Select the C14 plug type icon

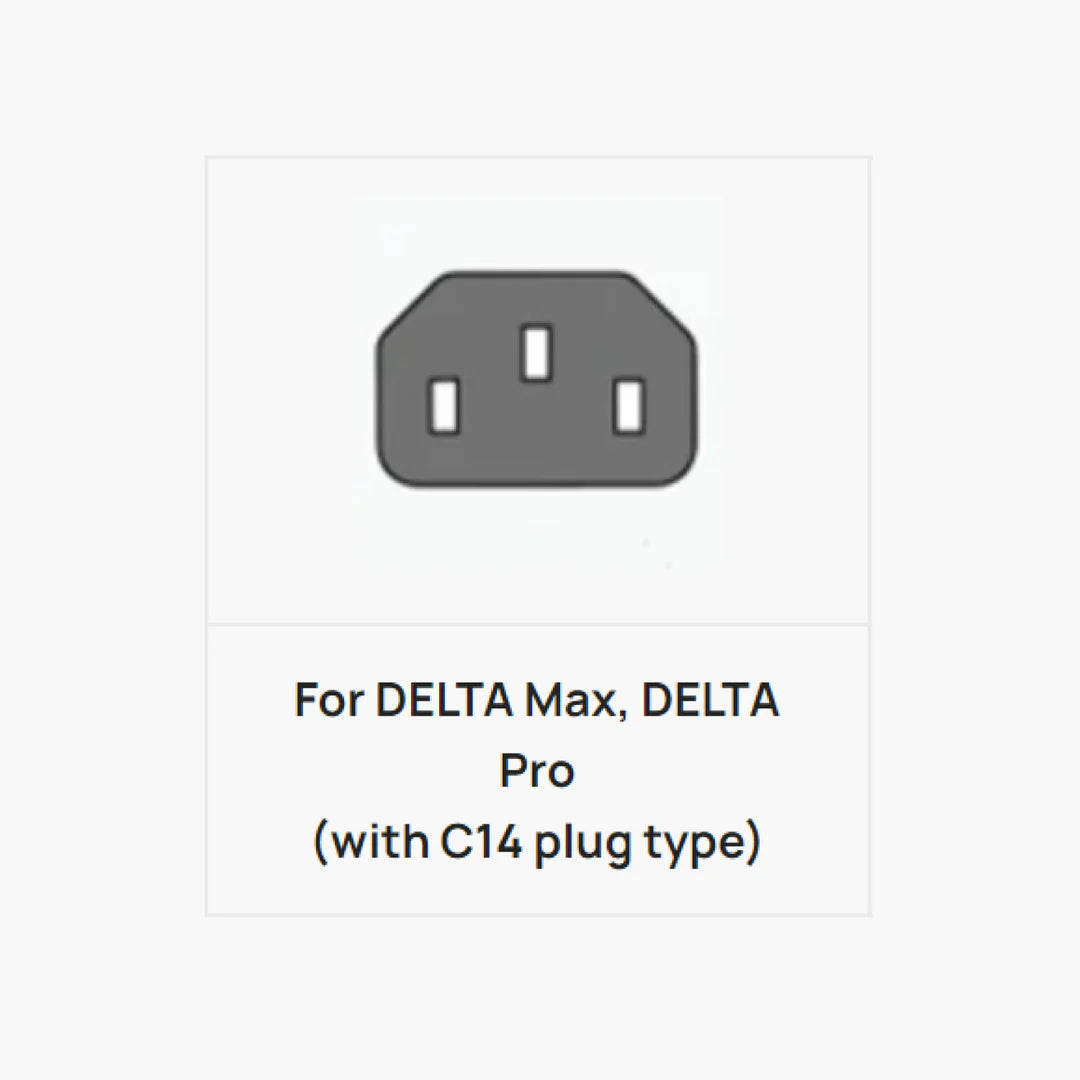pos(537,380)
